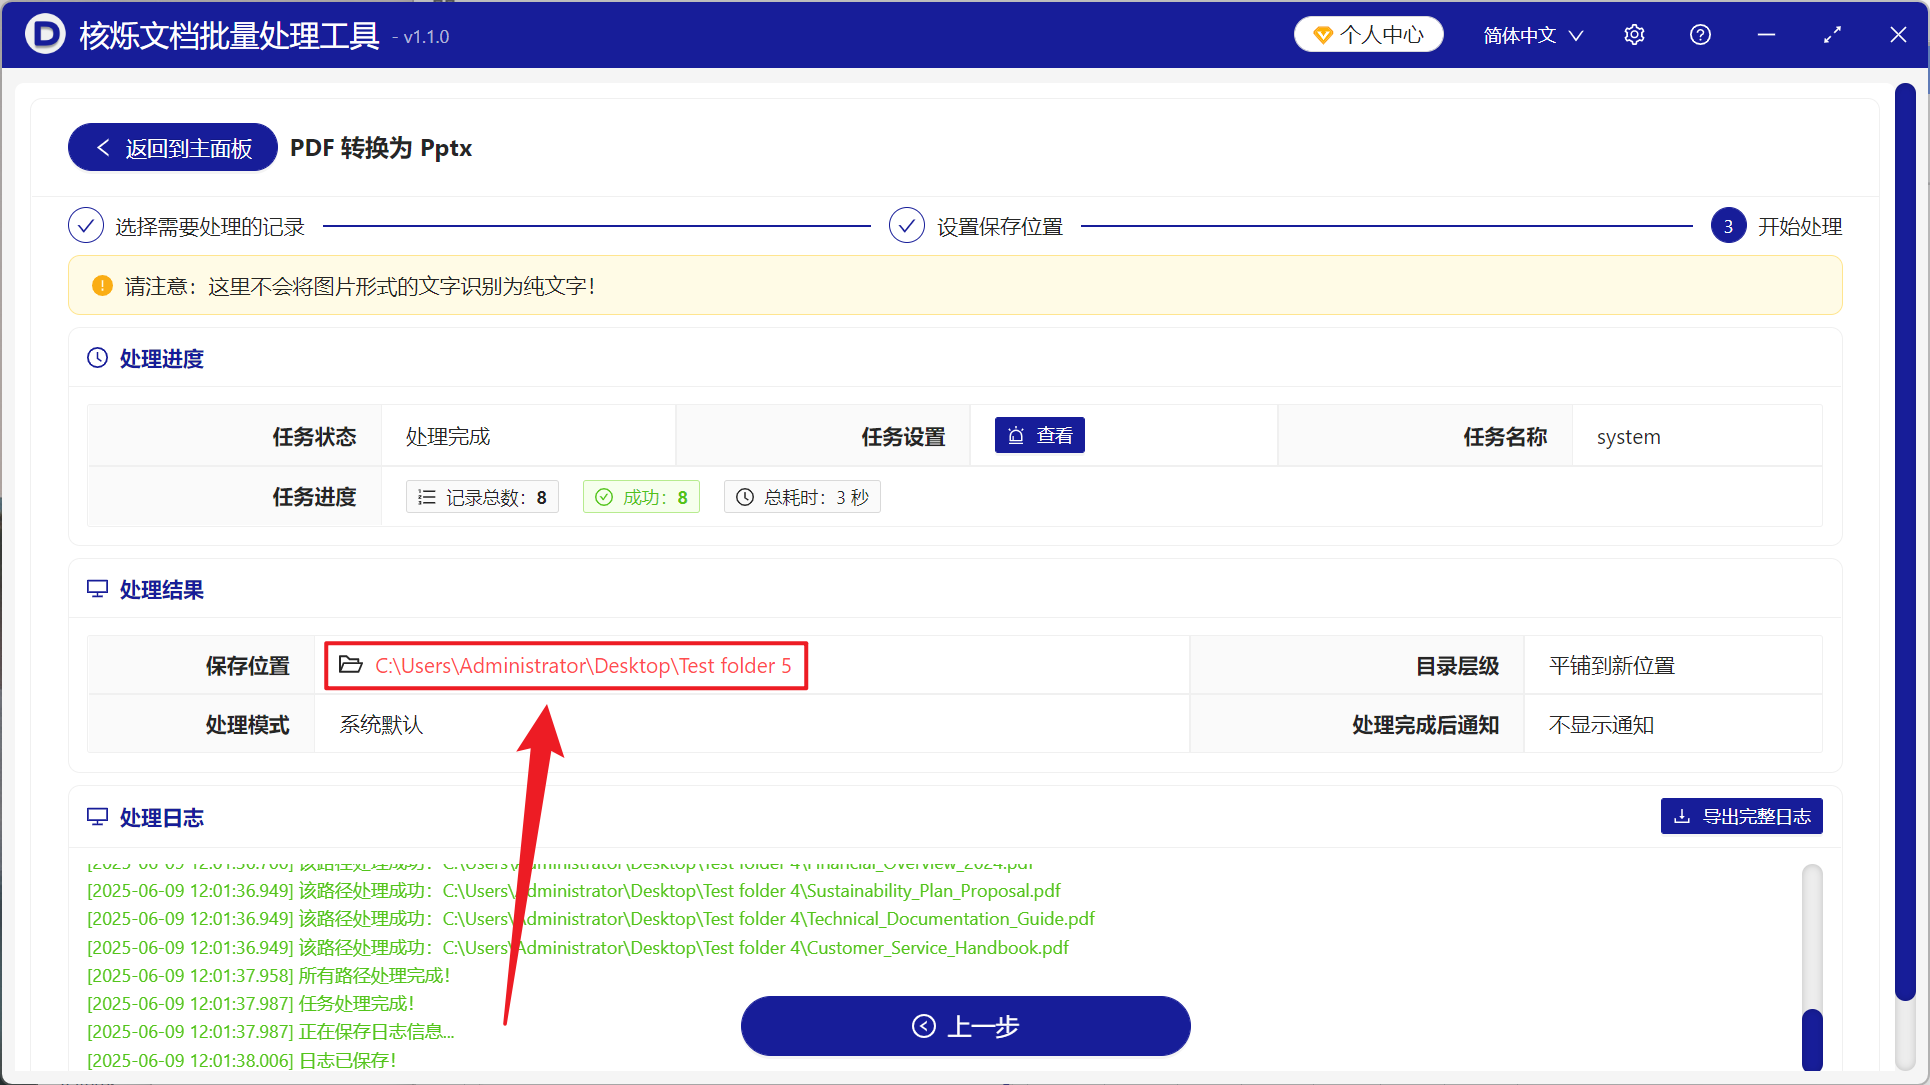Click the list icon in 记录总数 badge
Screen dimensions: 1930x1085
coord(427,496)
